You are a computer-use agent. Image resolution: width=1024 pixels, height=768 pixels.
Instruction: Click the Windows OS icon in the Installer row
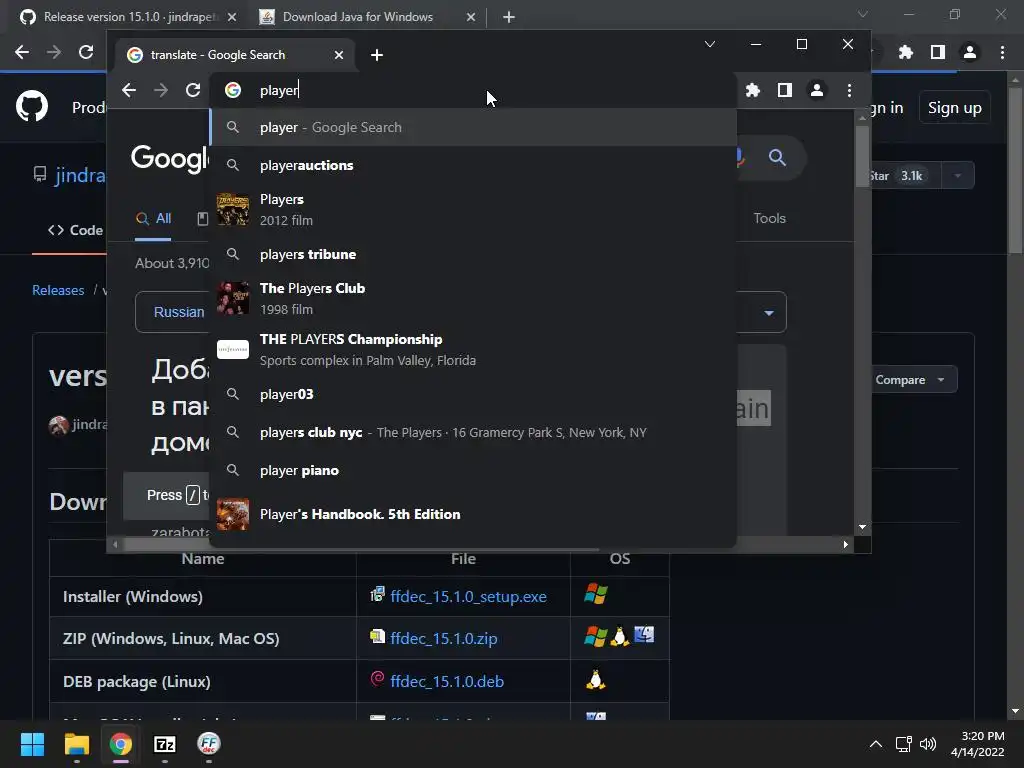click(x=596, y=594)
